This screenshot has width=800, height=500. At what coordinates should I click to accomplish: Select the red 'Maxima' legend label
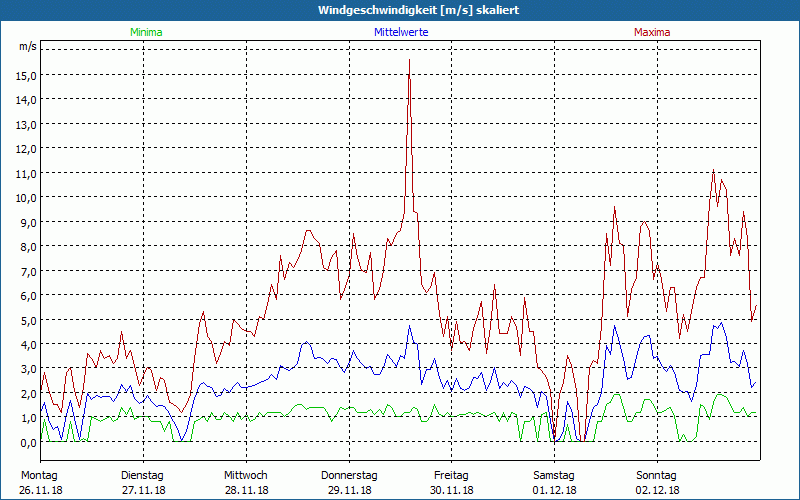point(652,32)
